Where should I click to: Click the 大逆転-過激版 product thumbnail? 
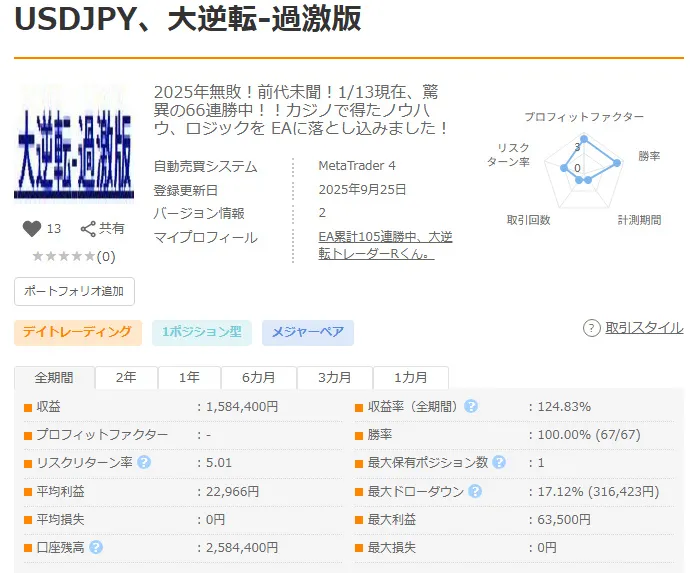pyautogui.click(x=74, y=144)
